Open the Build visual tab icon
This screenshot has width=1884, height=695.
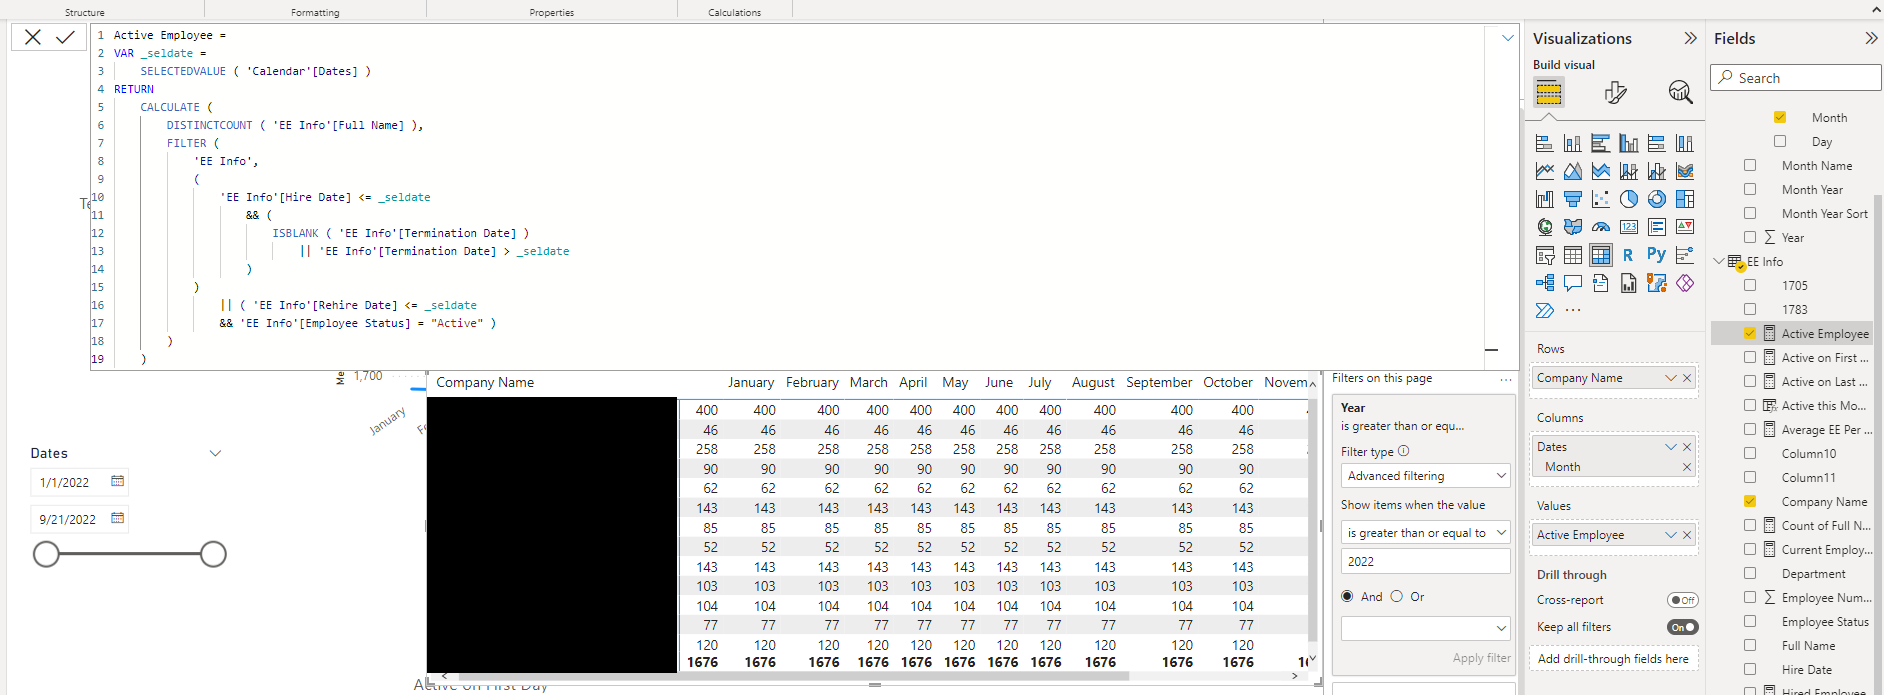[x=1549, y=93]
